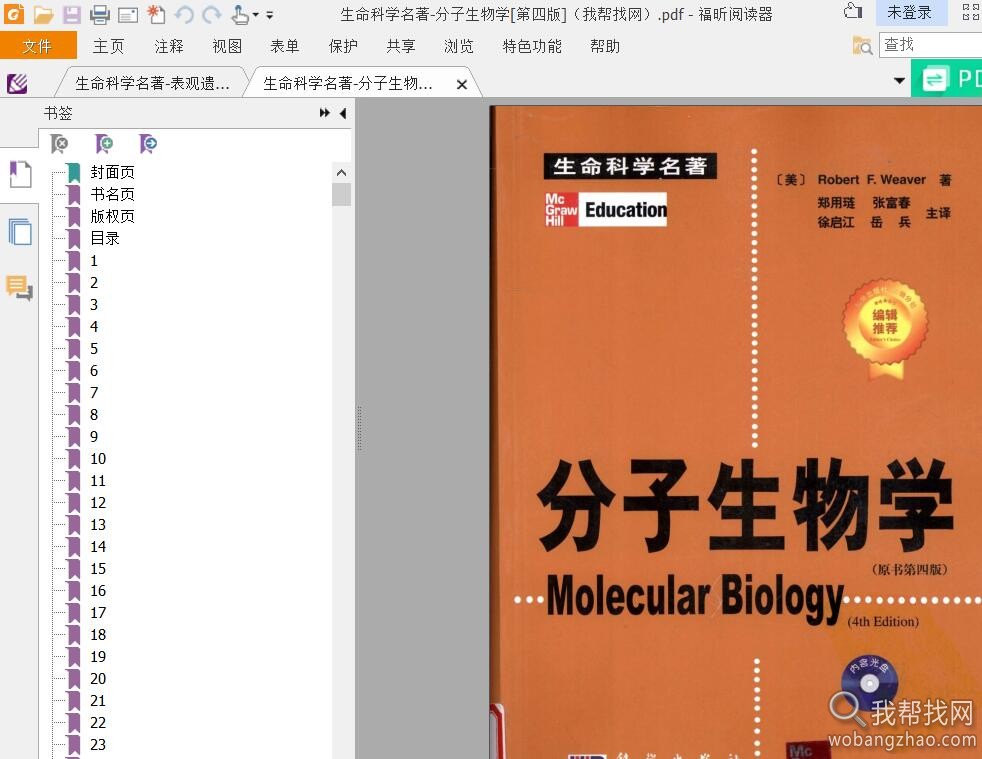Click the Foxit logo app icon
The image size is (982, 759).
coord(14,13)
